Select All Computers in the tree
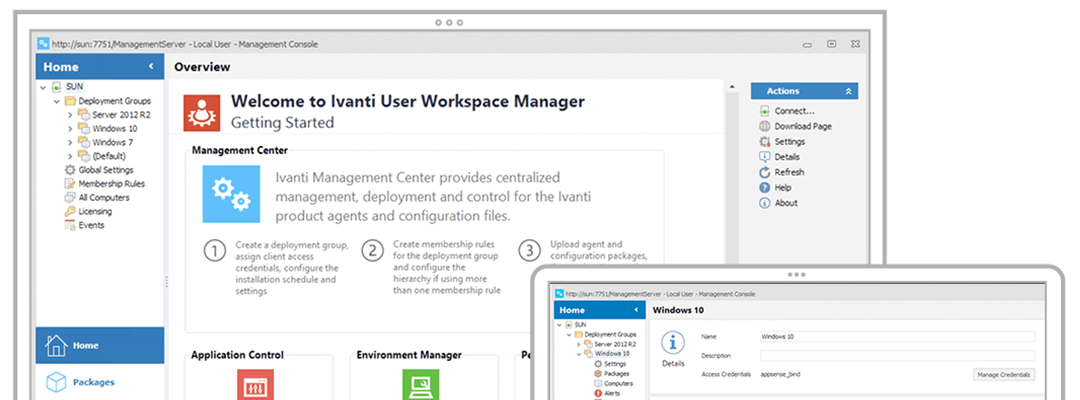Image resolution: width=1080 pixels, height=400 pixels. coord(97,198)
